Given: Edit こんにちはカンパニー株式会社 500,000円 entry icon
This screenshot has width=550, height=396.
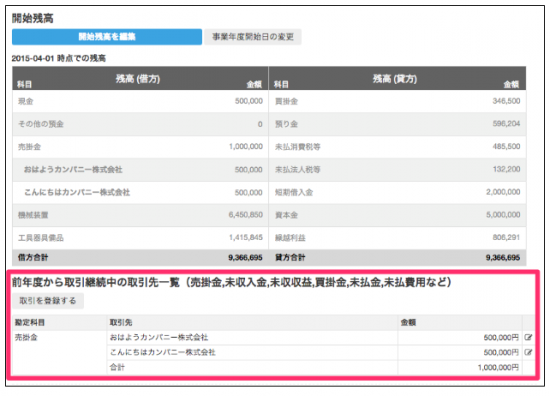Looking at the screenshot, I should click(x=528, y=352).
